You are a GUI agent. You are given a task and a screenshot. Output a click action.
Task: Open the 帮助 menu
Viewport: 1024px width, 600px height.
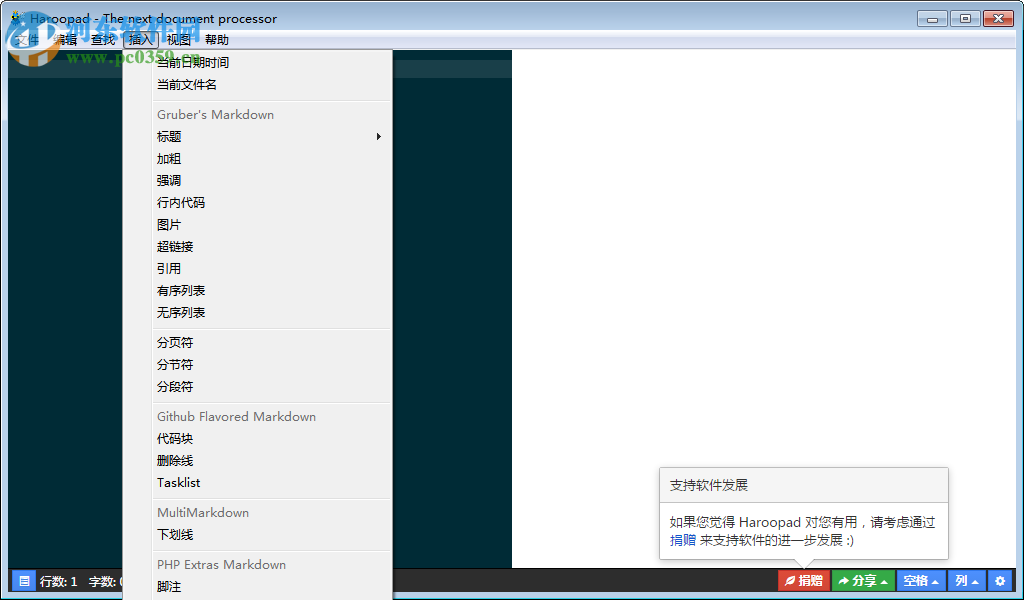214,39
